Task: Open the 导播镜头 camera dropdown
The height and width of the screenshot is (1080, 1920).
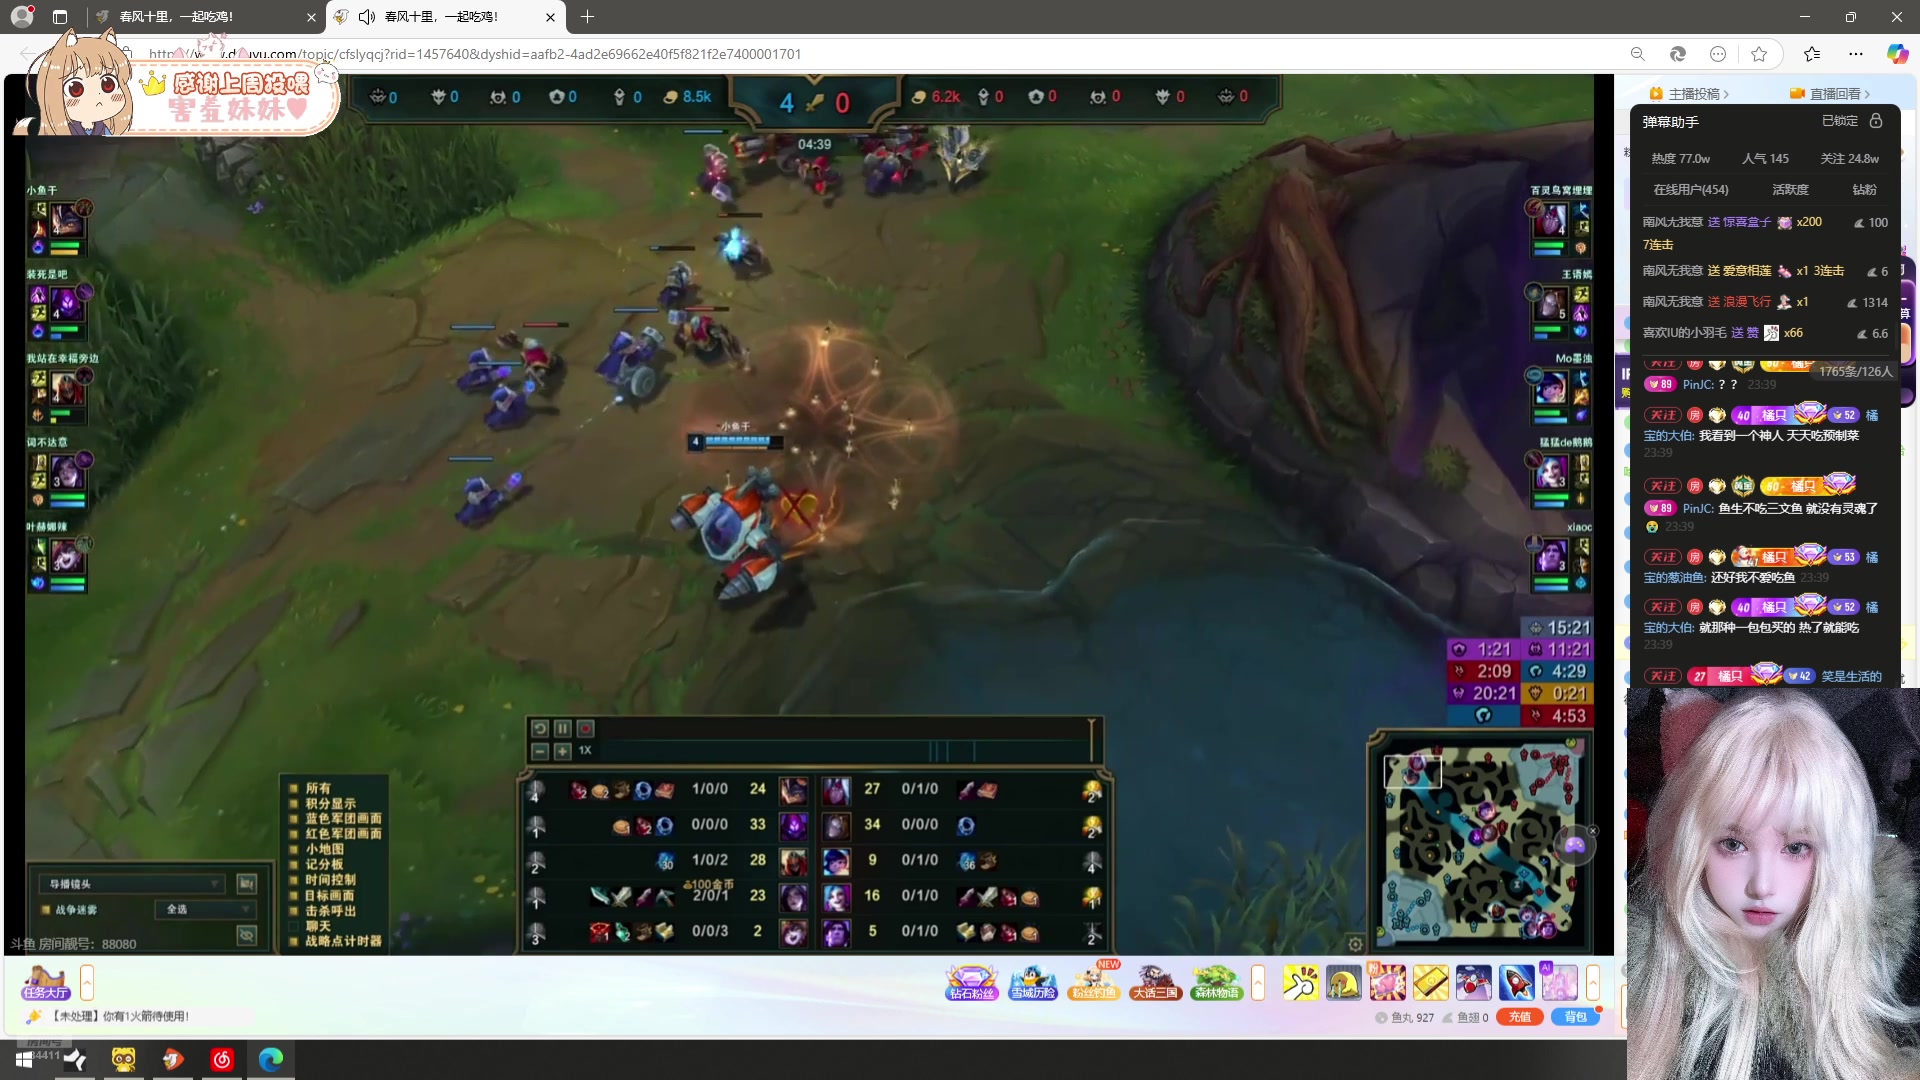Action: pyautogui.click(x=132, y=884)
